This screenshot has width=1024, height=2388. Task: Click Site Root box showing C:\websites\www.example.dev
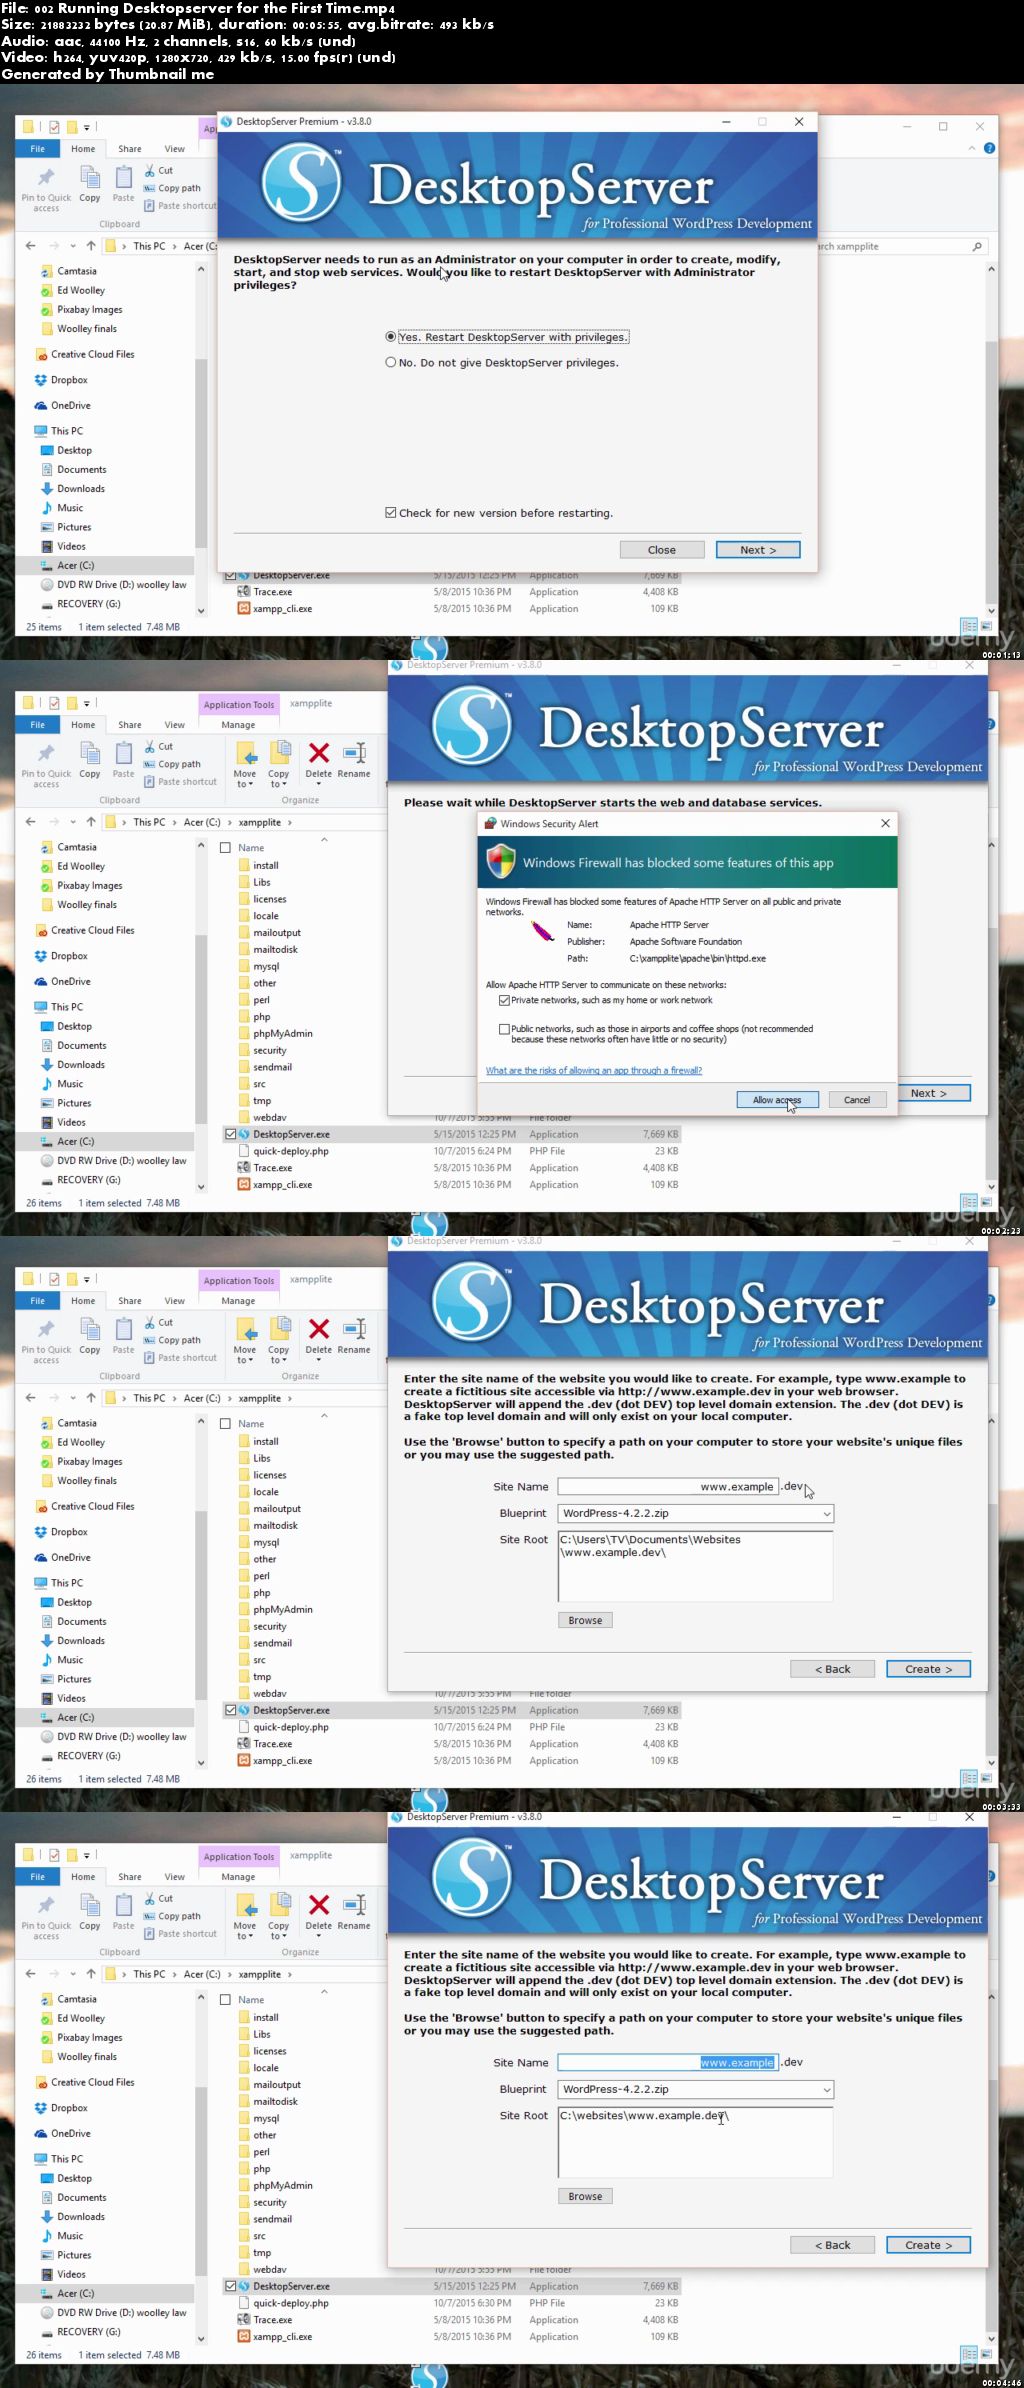(696, 2142)
